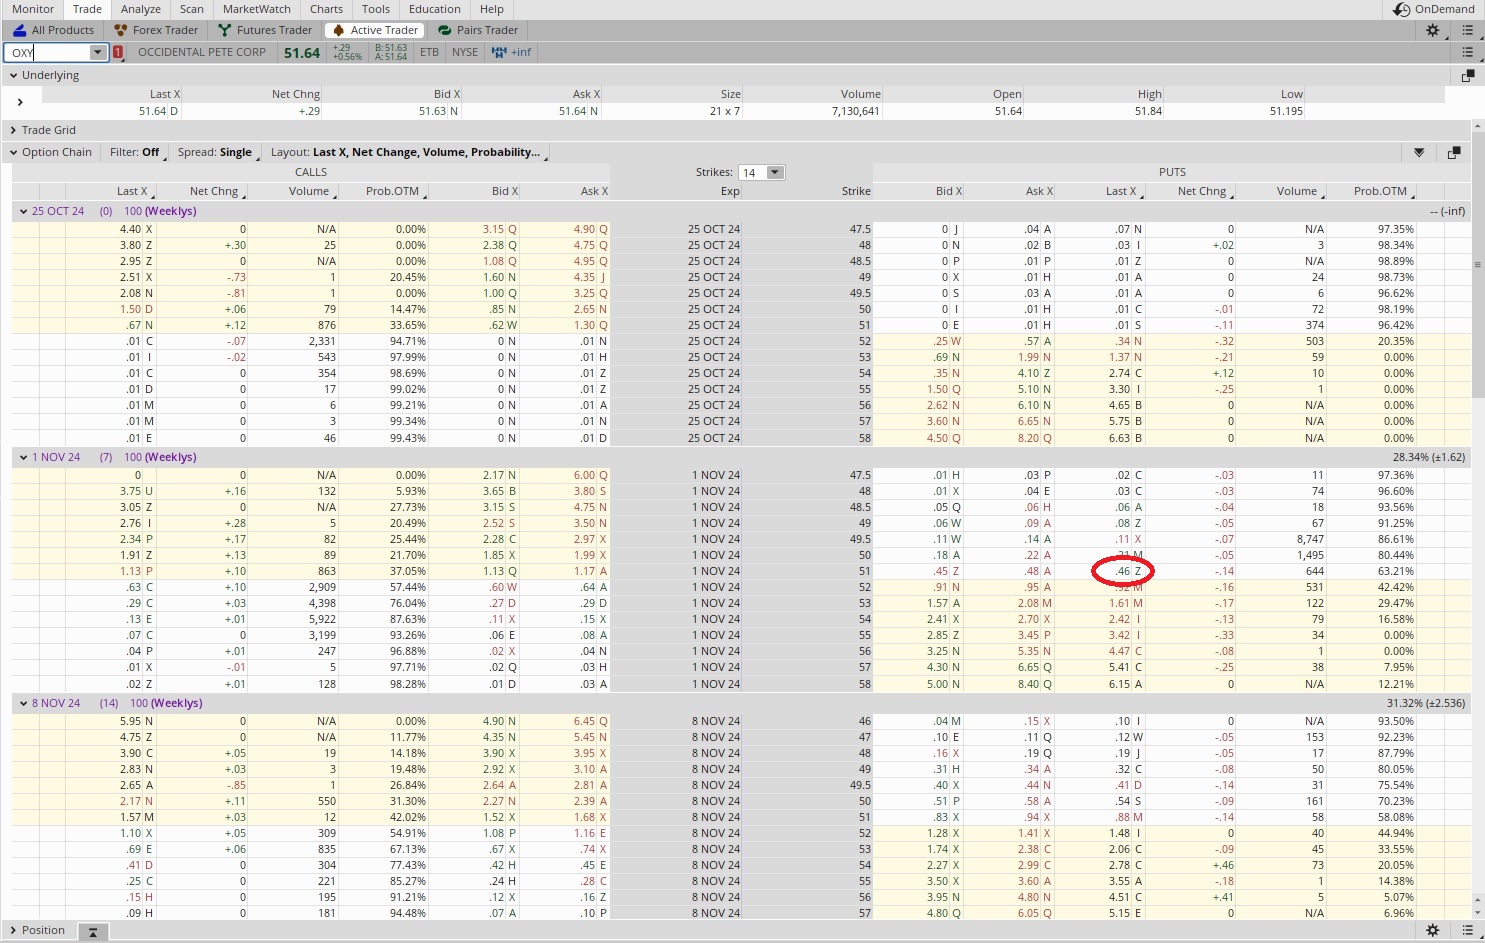Collapse the 1 NOV 24 expiration group
This screenshot has height=943, width=1485.
[23, 458]
